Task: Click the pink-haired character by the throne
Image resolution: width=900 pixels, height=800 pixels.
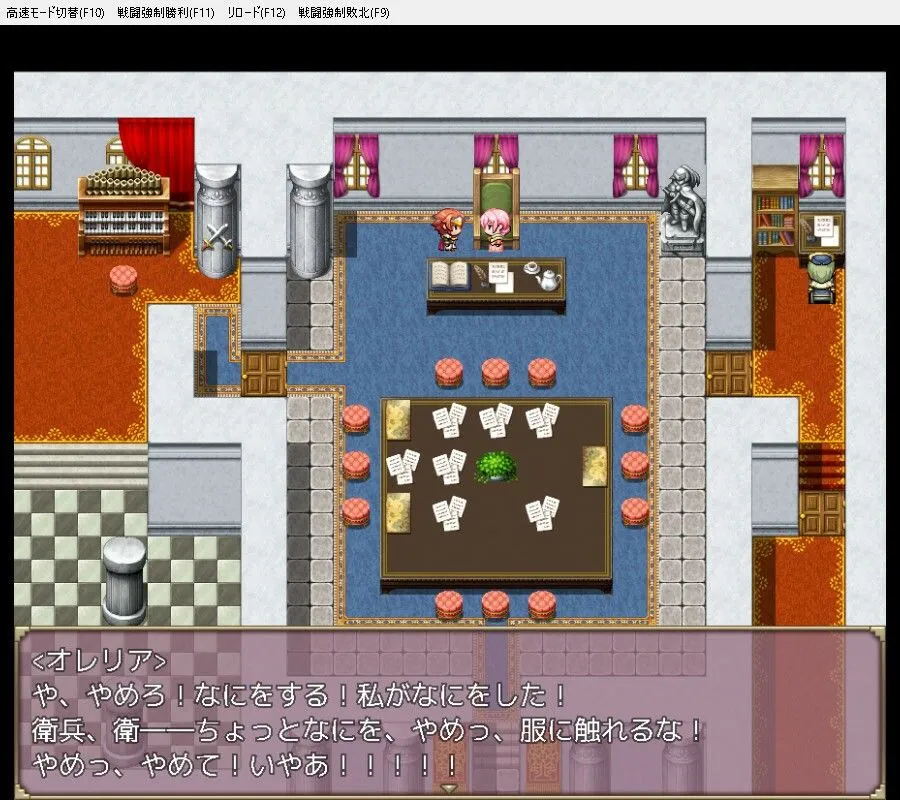Action: click(494, 229)
